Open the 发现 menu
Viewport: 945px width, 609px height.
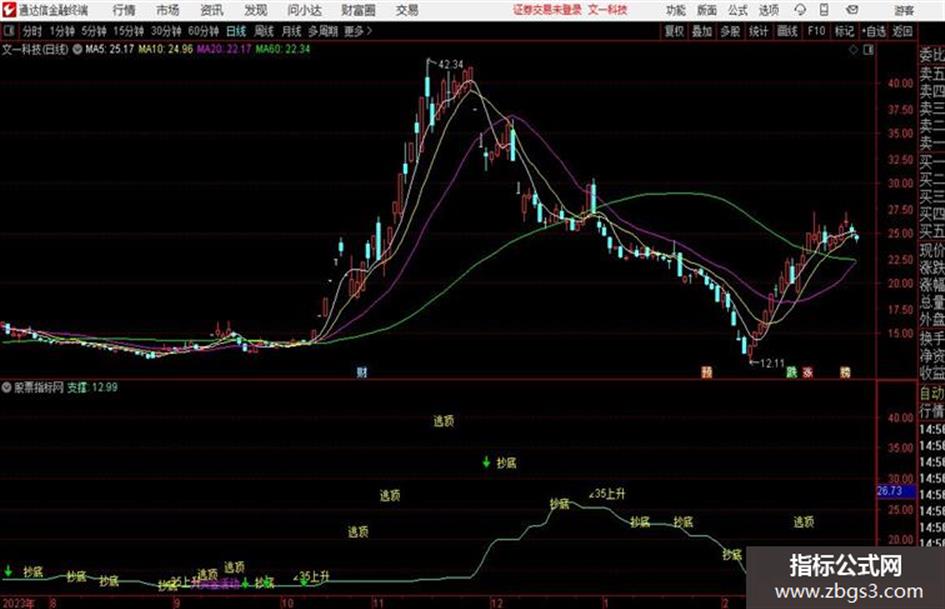[x=256, y=10]
